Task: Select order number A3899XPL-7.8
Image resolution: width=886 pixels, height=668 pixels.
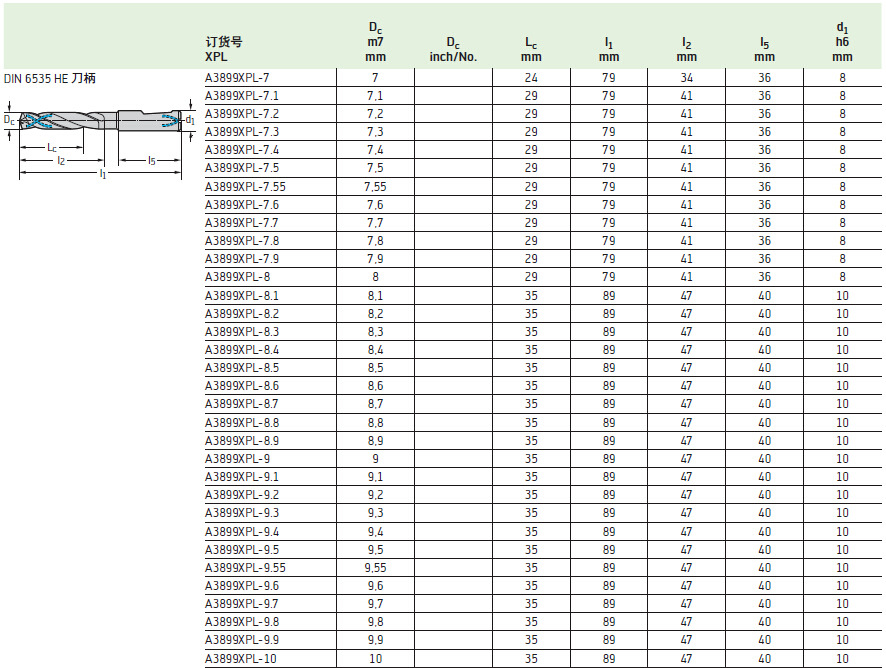Action: [241, 241]
